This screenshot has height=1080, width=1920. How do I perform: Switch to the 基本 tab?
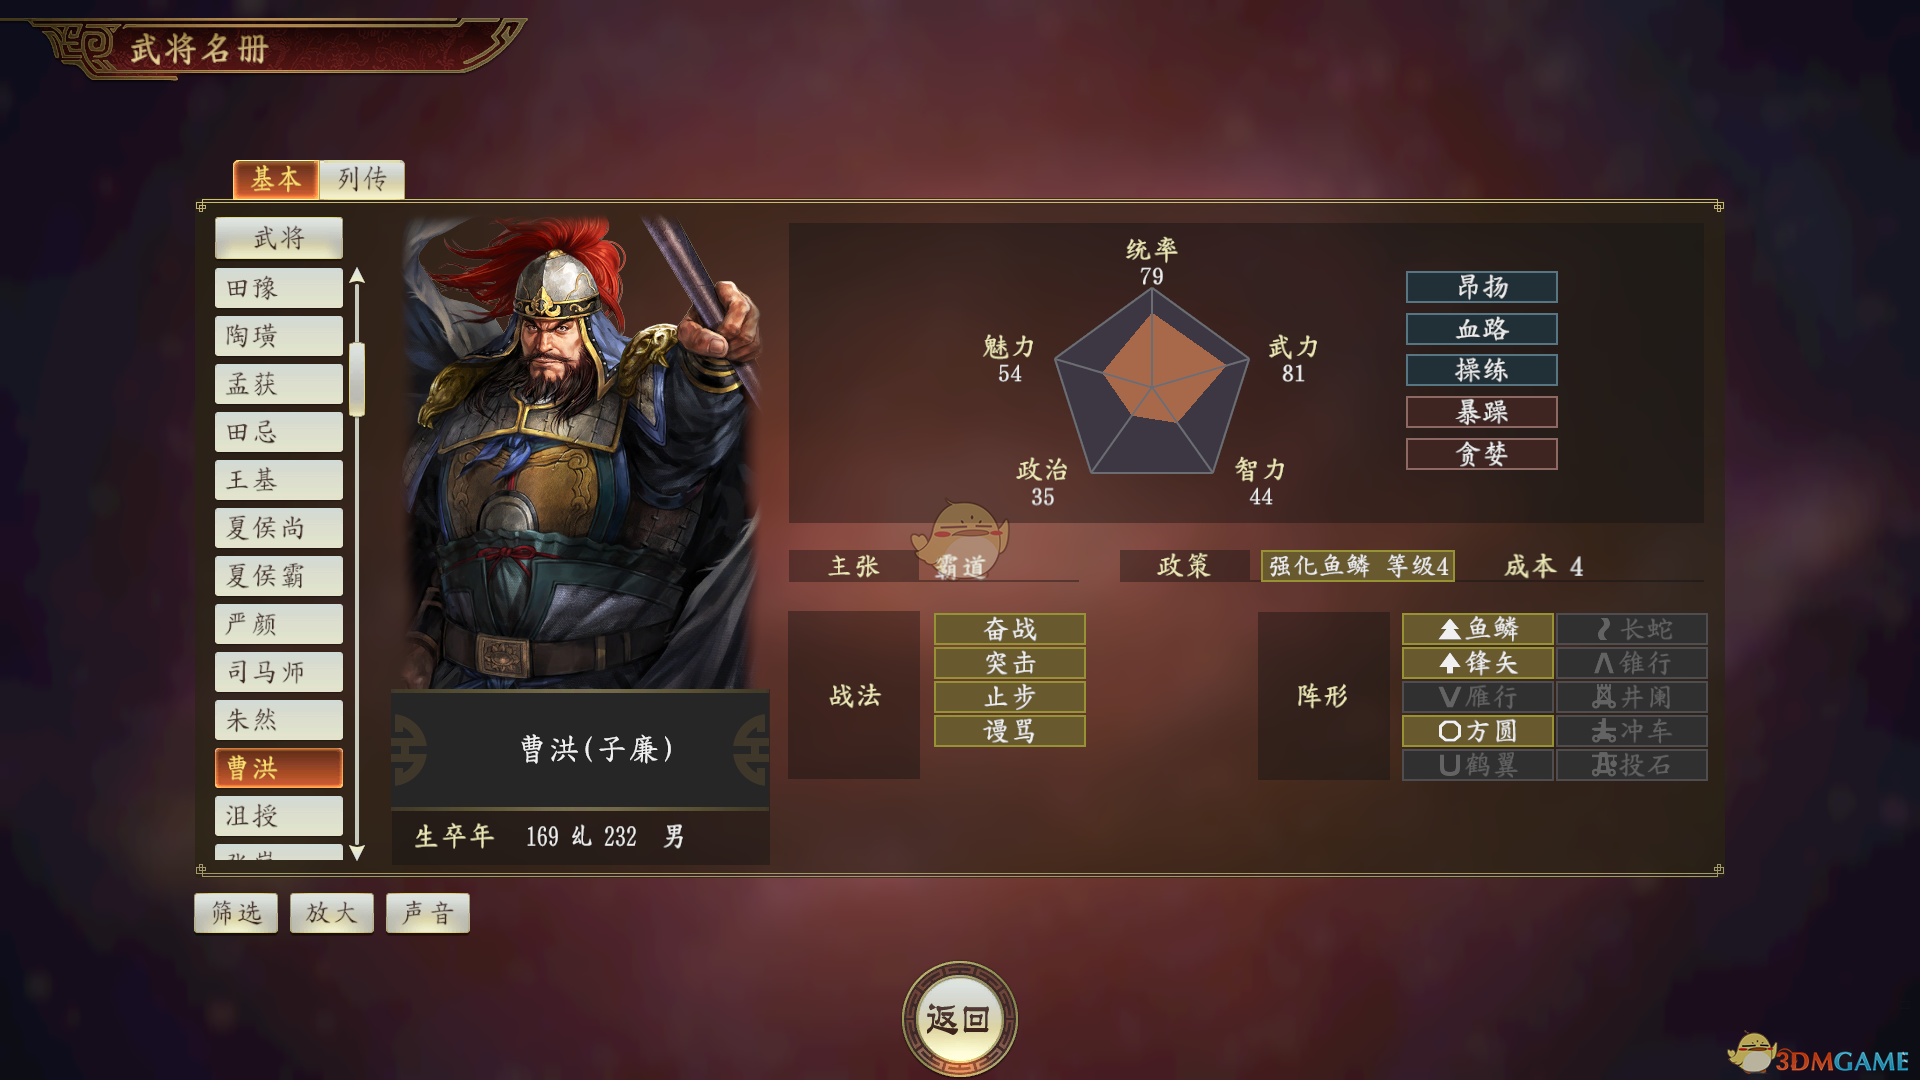click(276, 179)
